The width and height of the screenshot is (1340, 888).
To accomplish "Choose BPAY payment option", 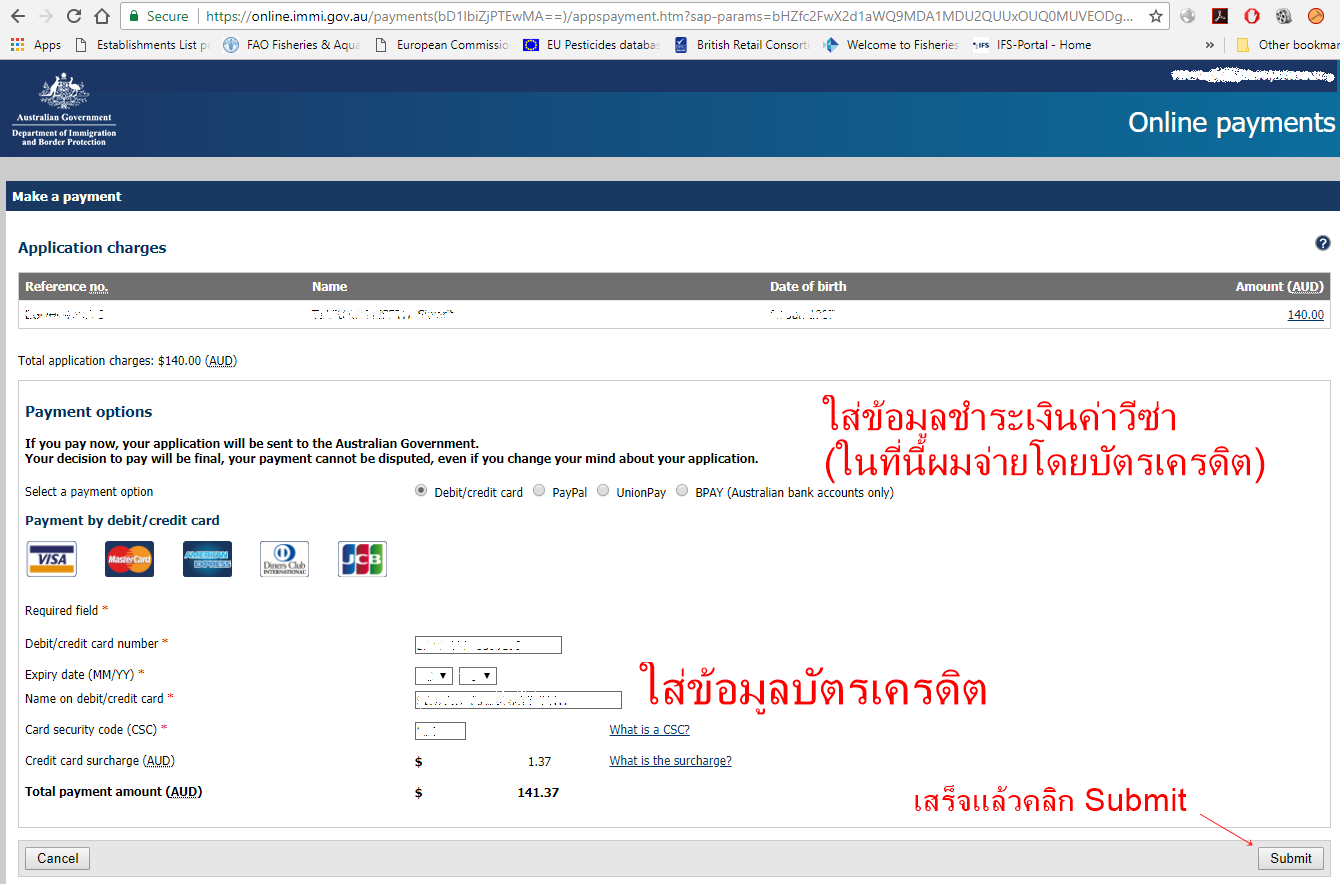I will pyautogui.click(x=683, y=491).
